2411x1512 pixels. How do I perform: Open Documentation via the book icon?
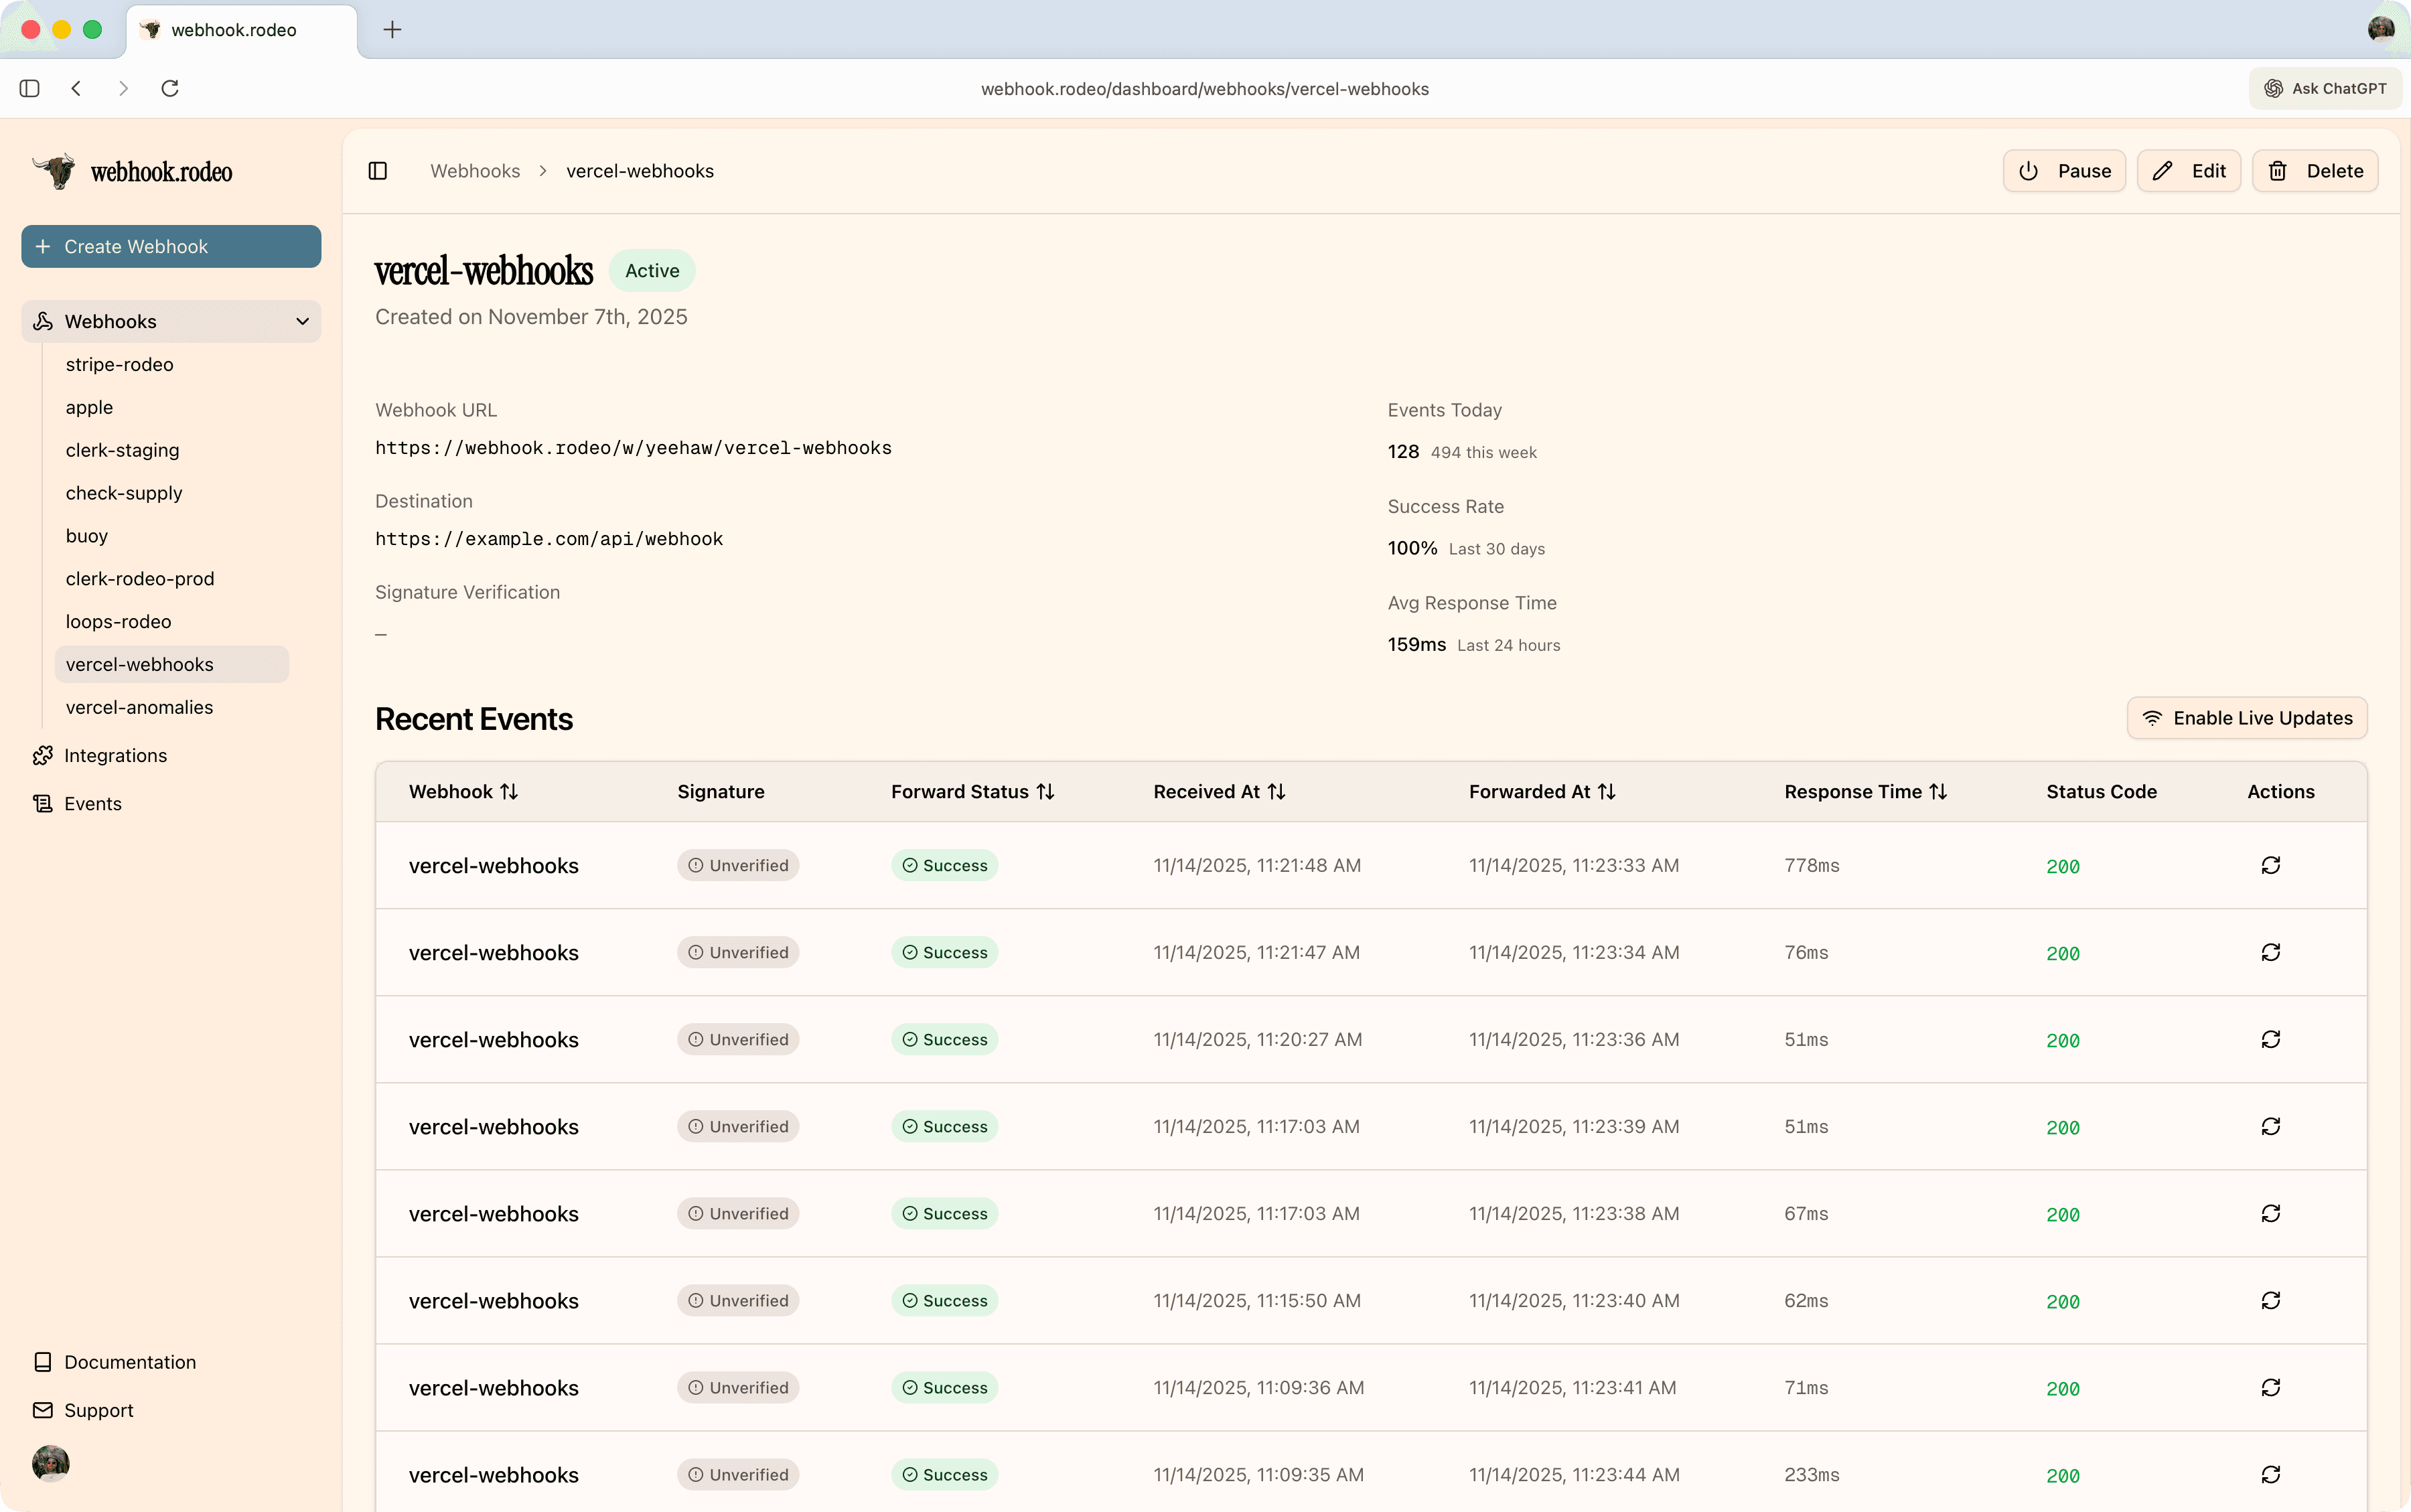pos(43,1362)
